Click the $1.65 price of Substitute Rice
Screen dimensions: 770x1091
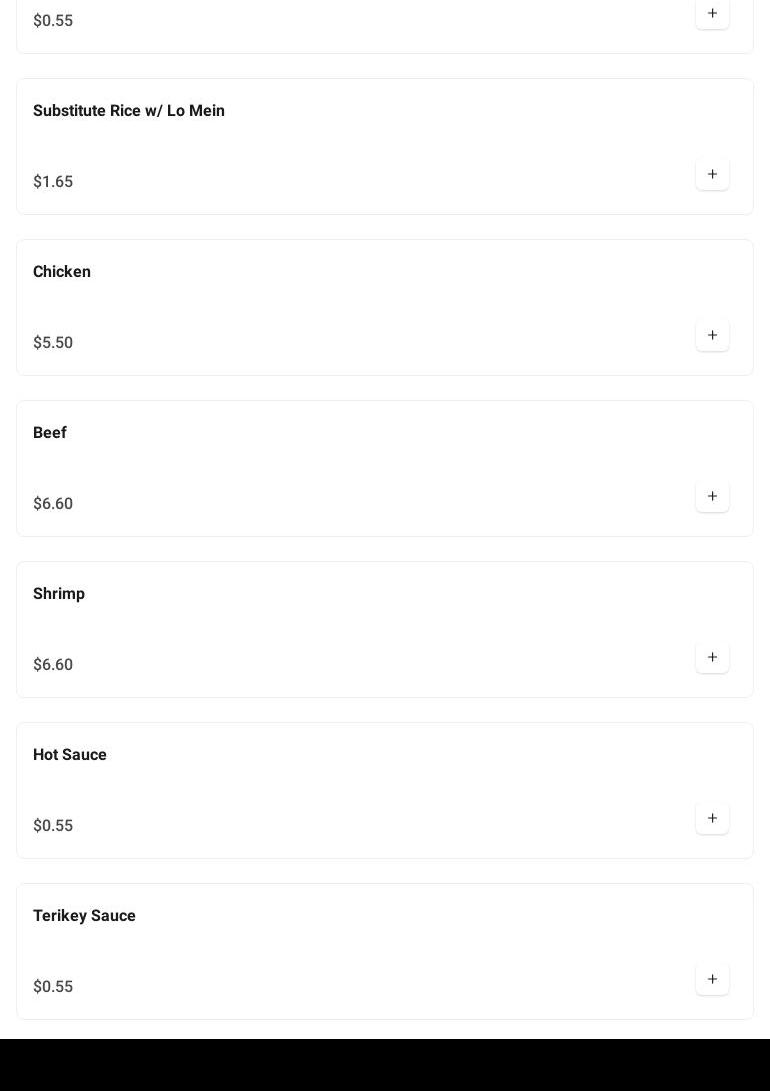(53, 182)
